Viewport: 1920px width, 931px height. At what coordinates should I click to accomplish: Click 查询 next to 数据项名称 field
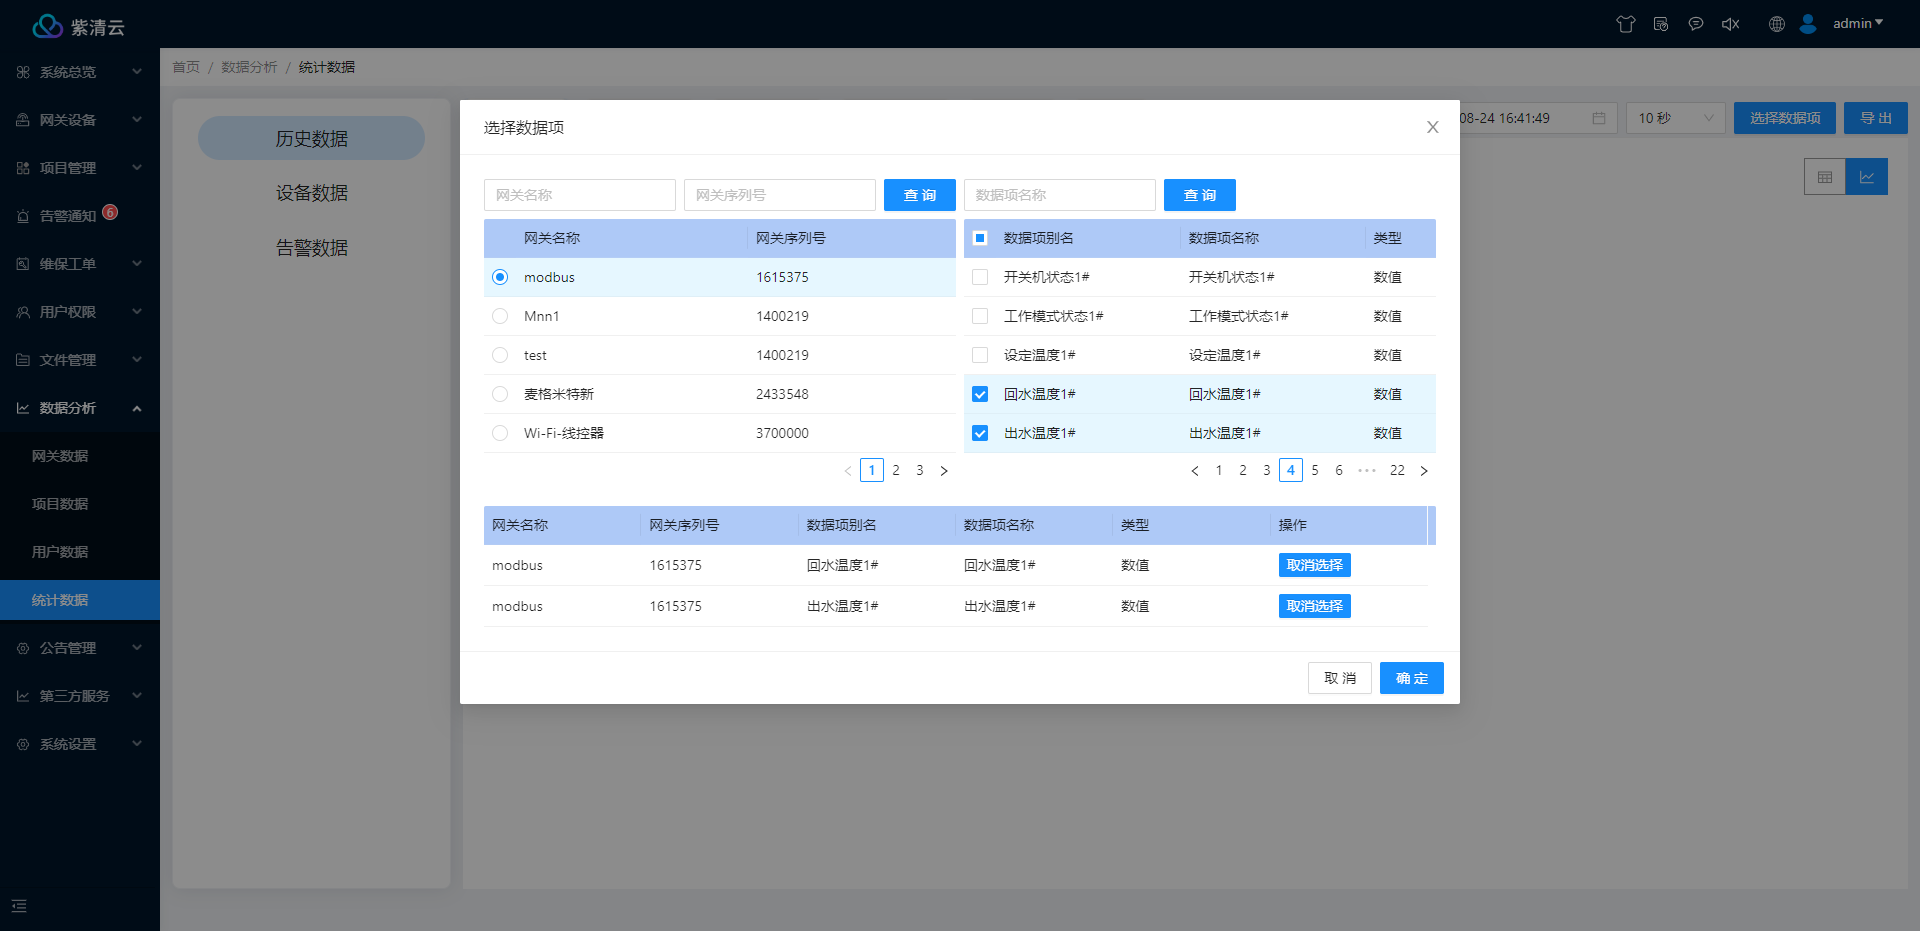[1200, 195]
